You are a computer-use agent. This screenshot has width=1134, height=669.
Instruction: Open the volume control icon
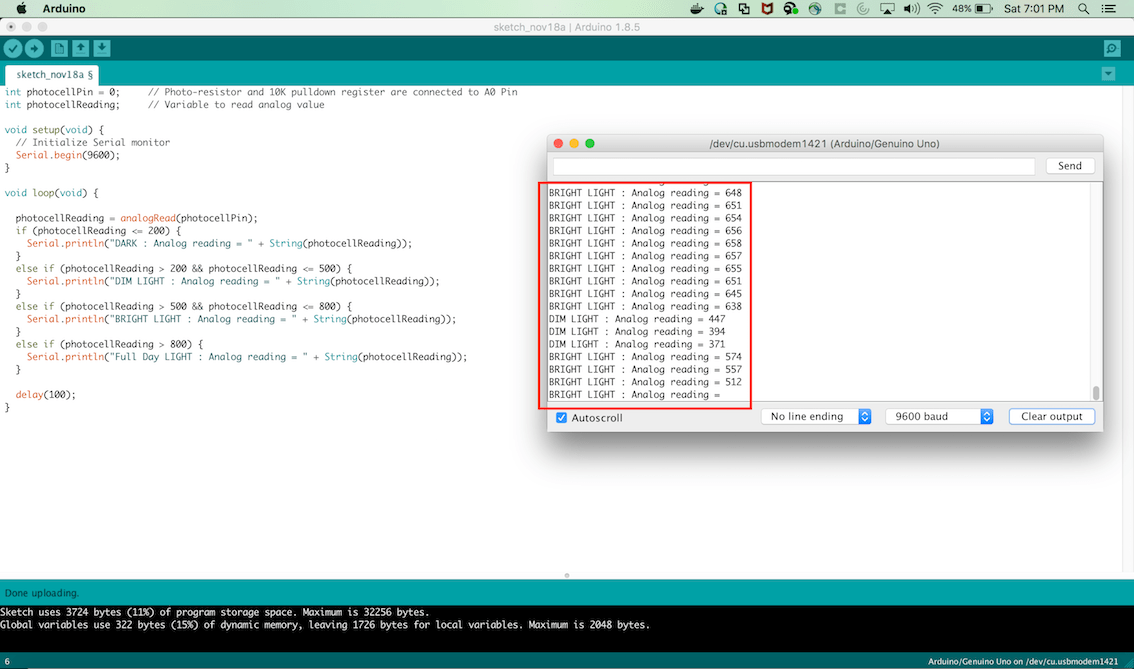click(911, 9)
